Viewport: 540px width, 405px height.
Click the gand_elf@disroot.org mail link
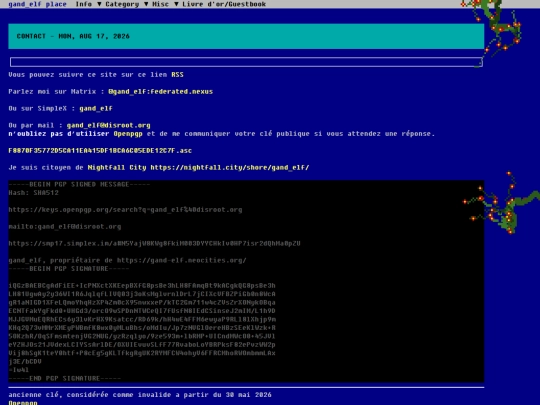coord(108,125)
